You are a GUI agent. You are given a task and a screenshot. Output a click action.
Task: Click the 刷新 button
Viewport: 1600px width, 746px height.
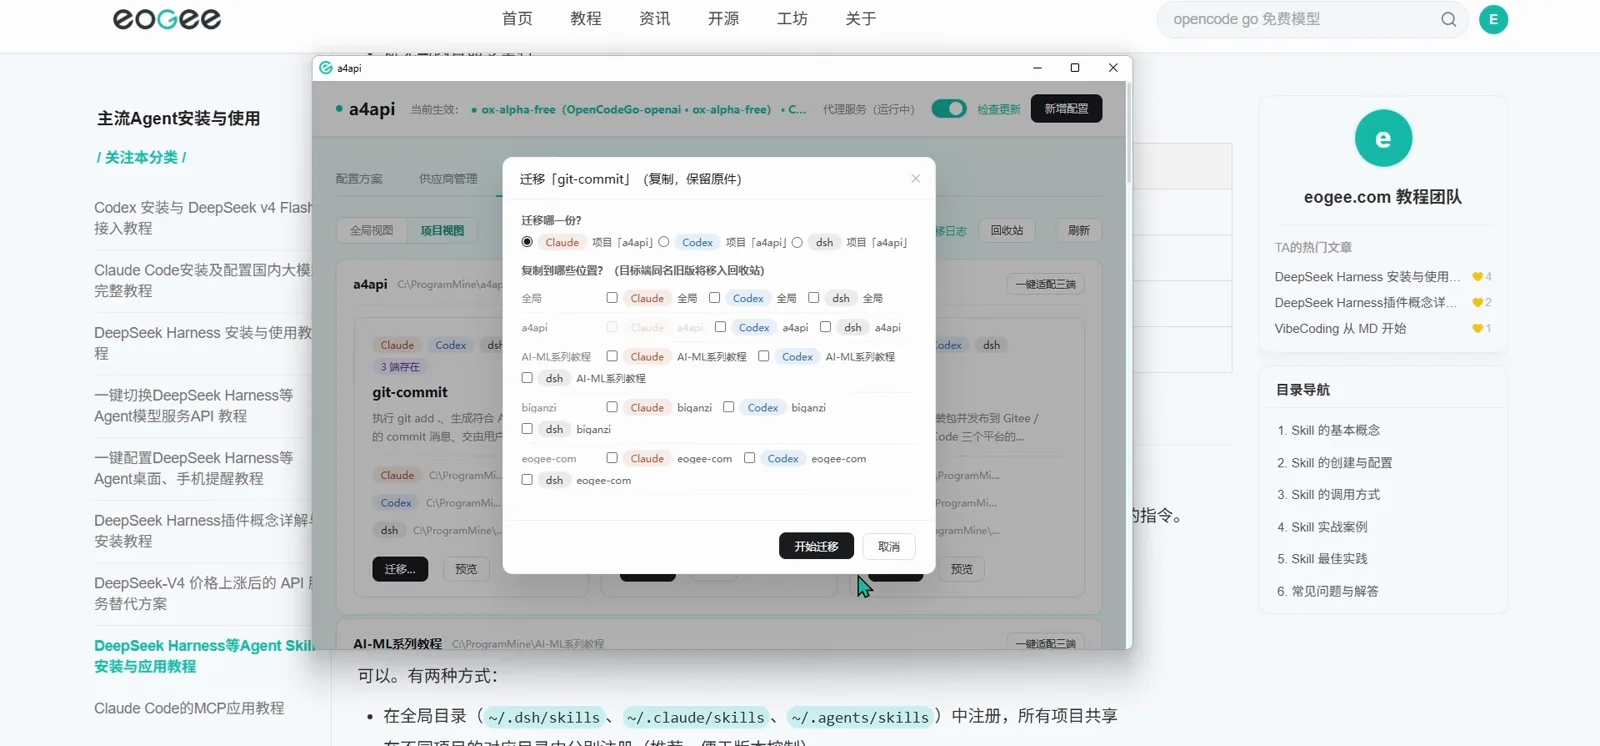click(1078, 230)
